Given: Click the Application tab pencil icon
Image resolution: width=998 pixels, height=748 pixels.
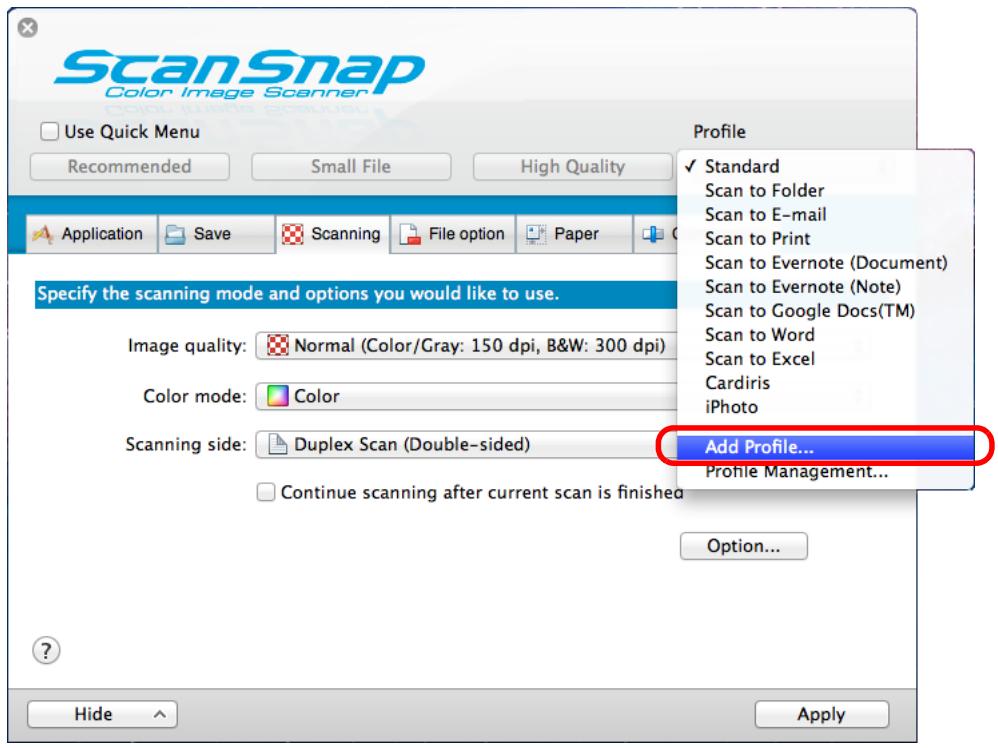Looking at the screenshot, I should point(43,234).
